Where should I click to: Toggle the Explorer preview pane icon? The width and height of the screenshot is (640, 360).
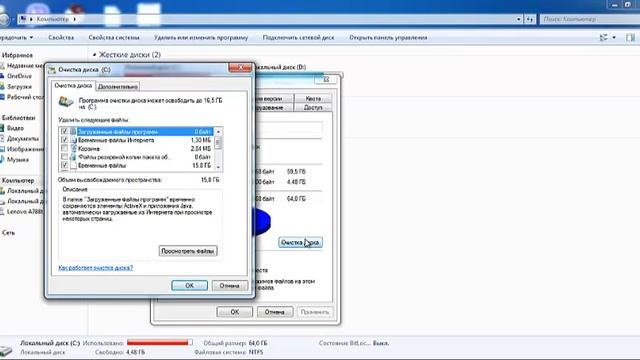click(630, 38)
